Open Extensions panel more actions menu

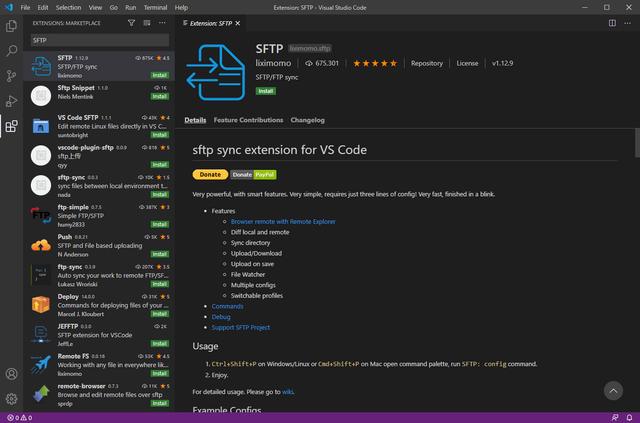point(162,23)
